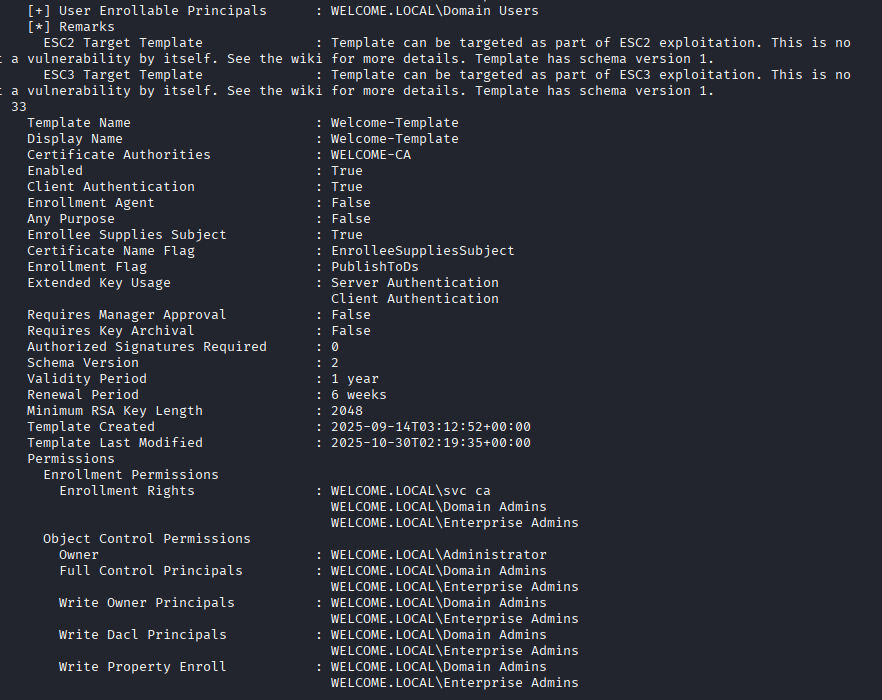Click the WELCOME-CA certificate authority value

370,155
